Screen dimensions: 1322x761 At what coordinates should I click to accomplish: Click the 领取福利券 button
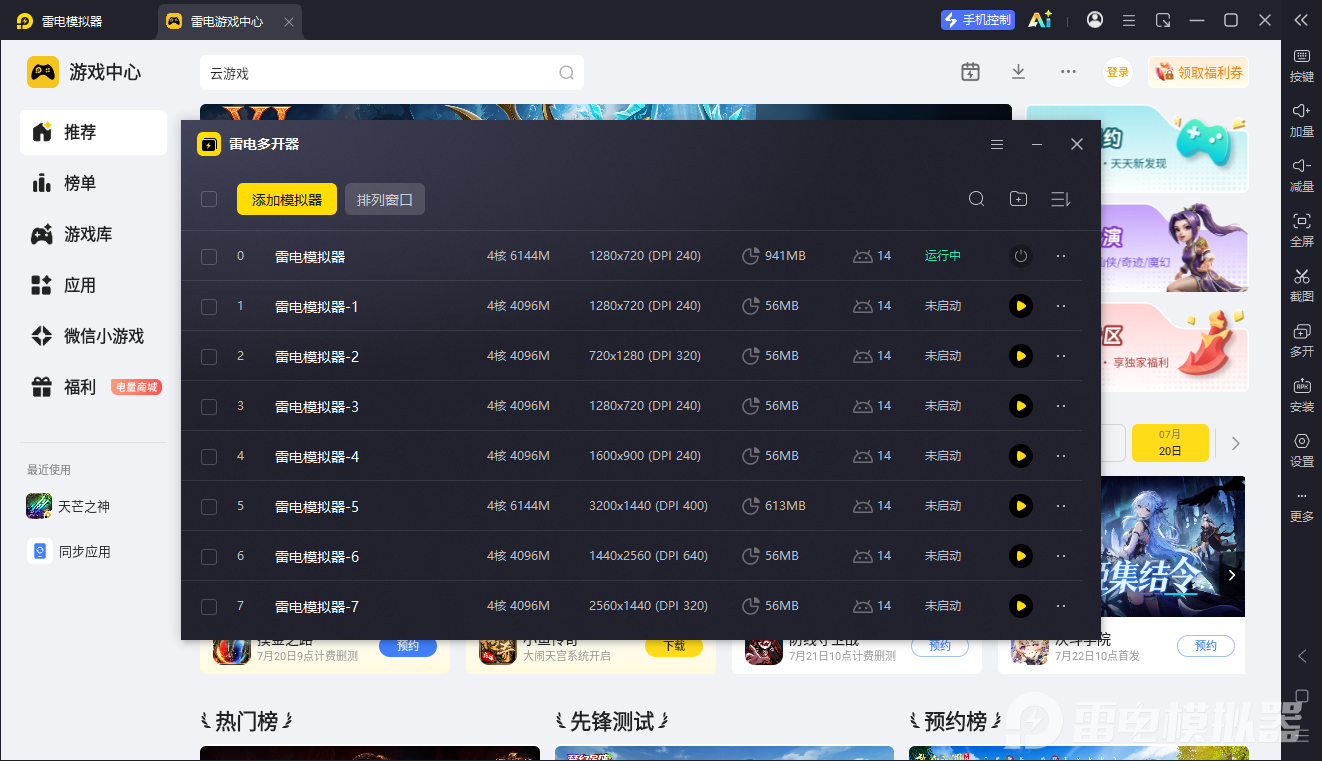click(x=1199, y=72)
